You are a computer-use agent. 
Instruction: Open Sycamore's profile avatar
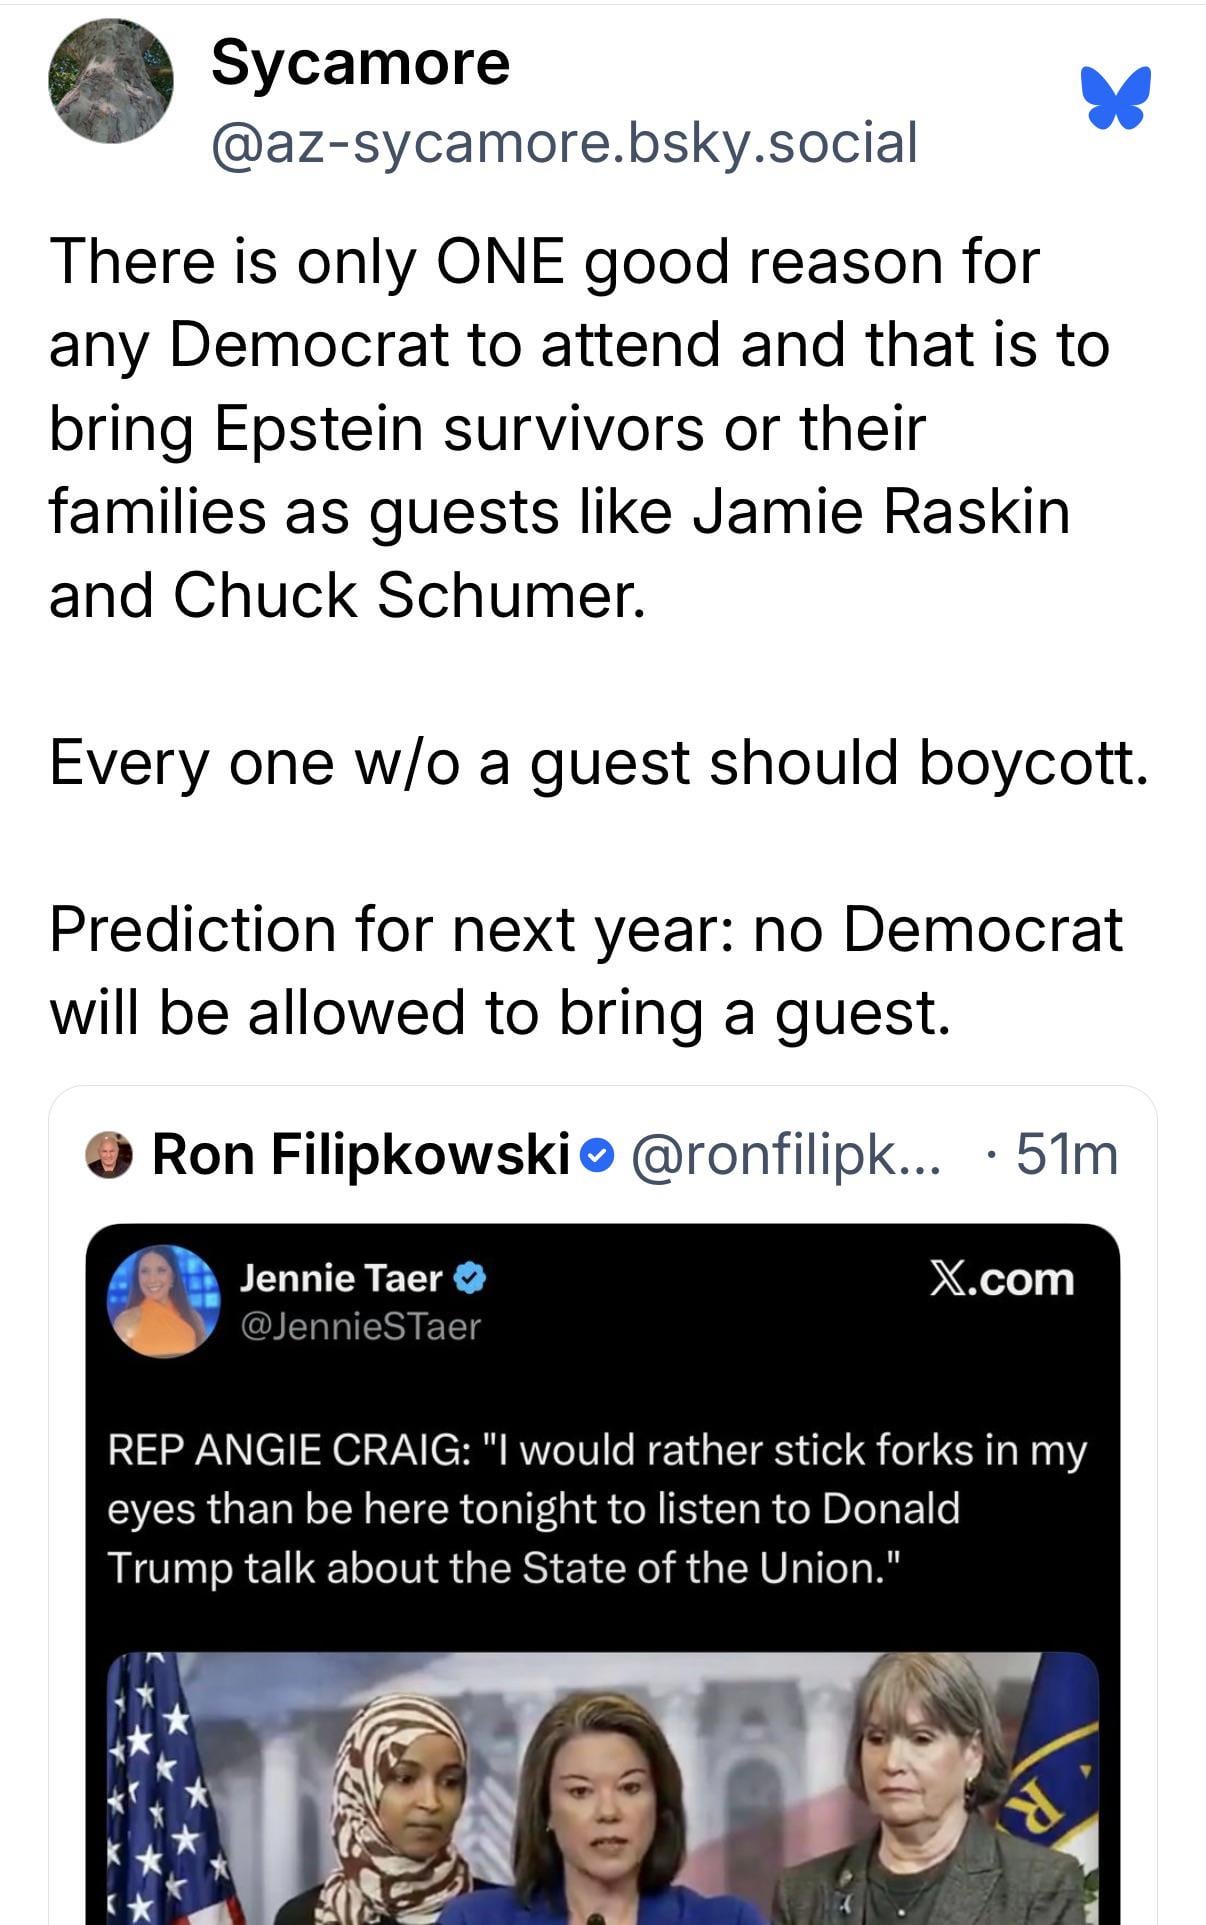tap(110, 82)
